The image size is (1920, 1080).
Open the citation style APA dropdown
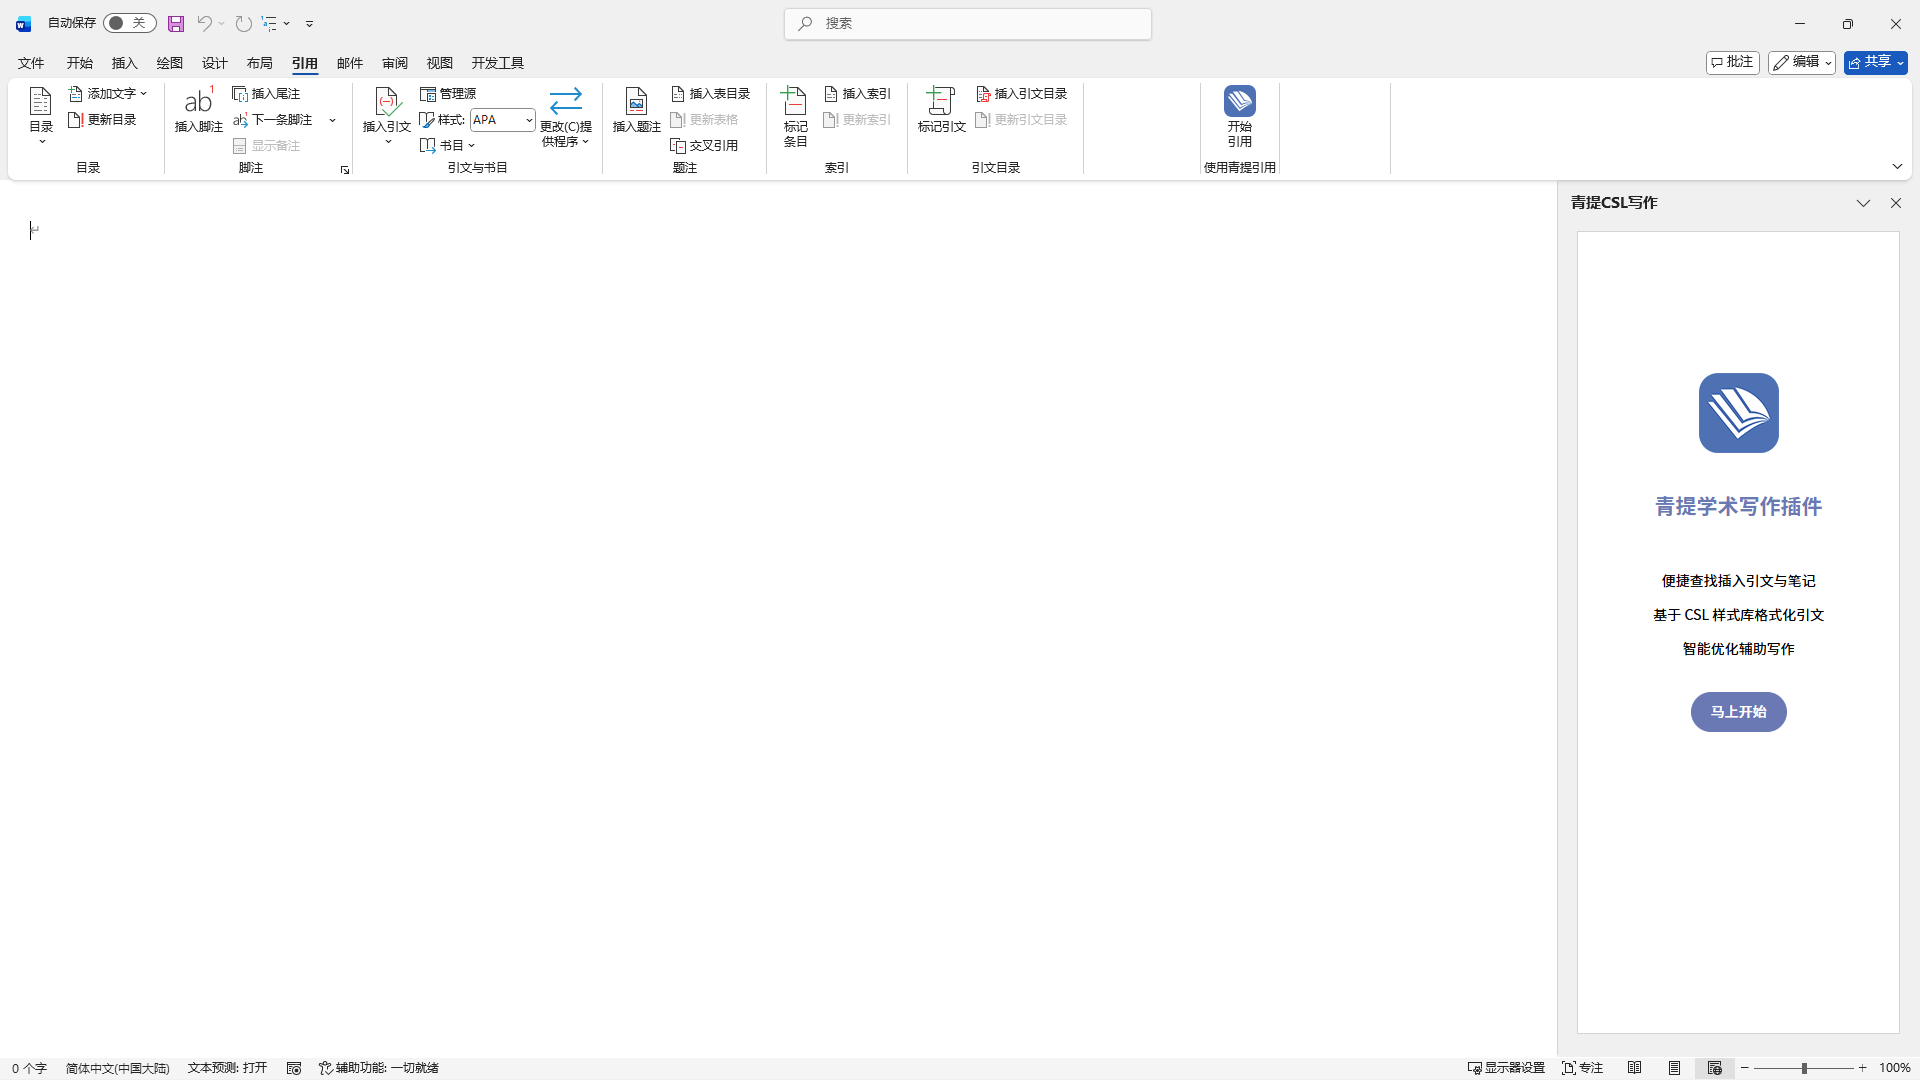[529, 120]
